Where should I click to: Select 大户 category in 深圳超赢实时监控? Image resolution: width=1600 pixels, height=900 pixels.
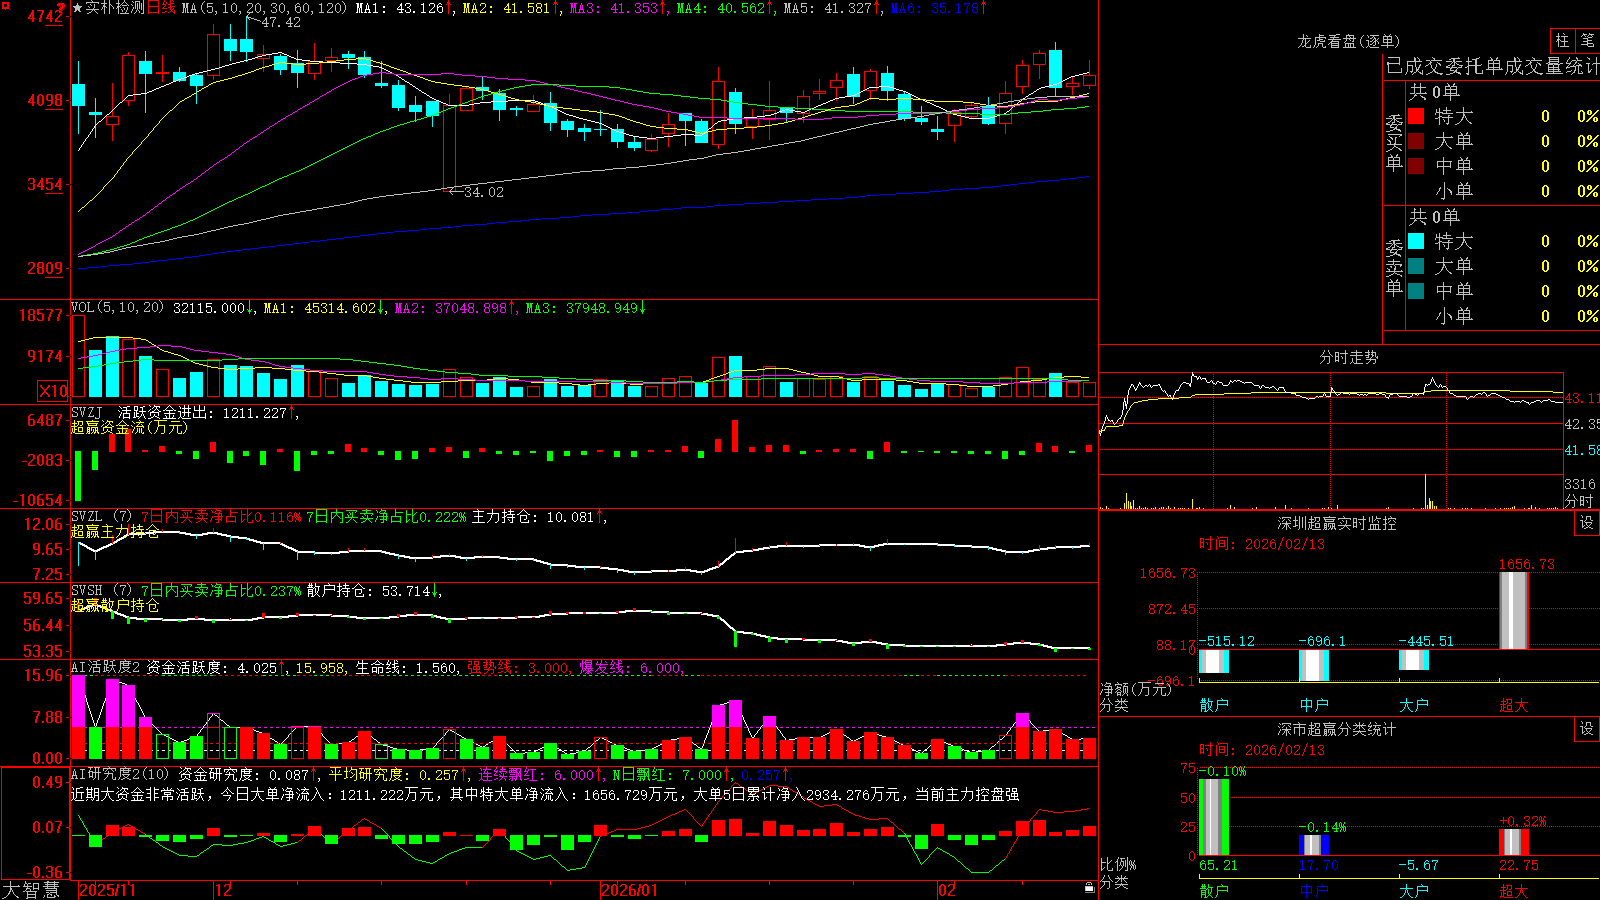click(x=1414, y=705)
